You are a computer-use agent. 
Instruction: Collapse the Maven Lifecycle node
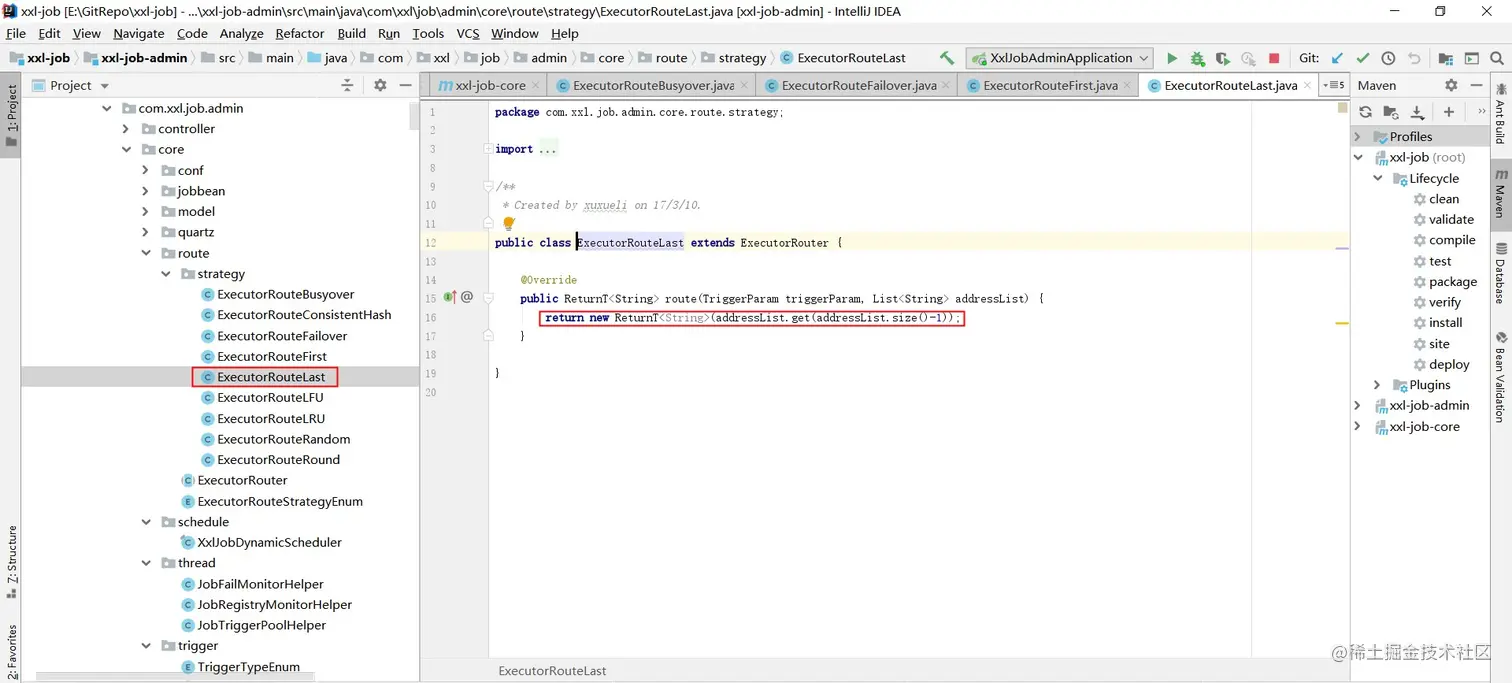[1378, 178]
